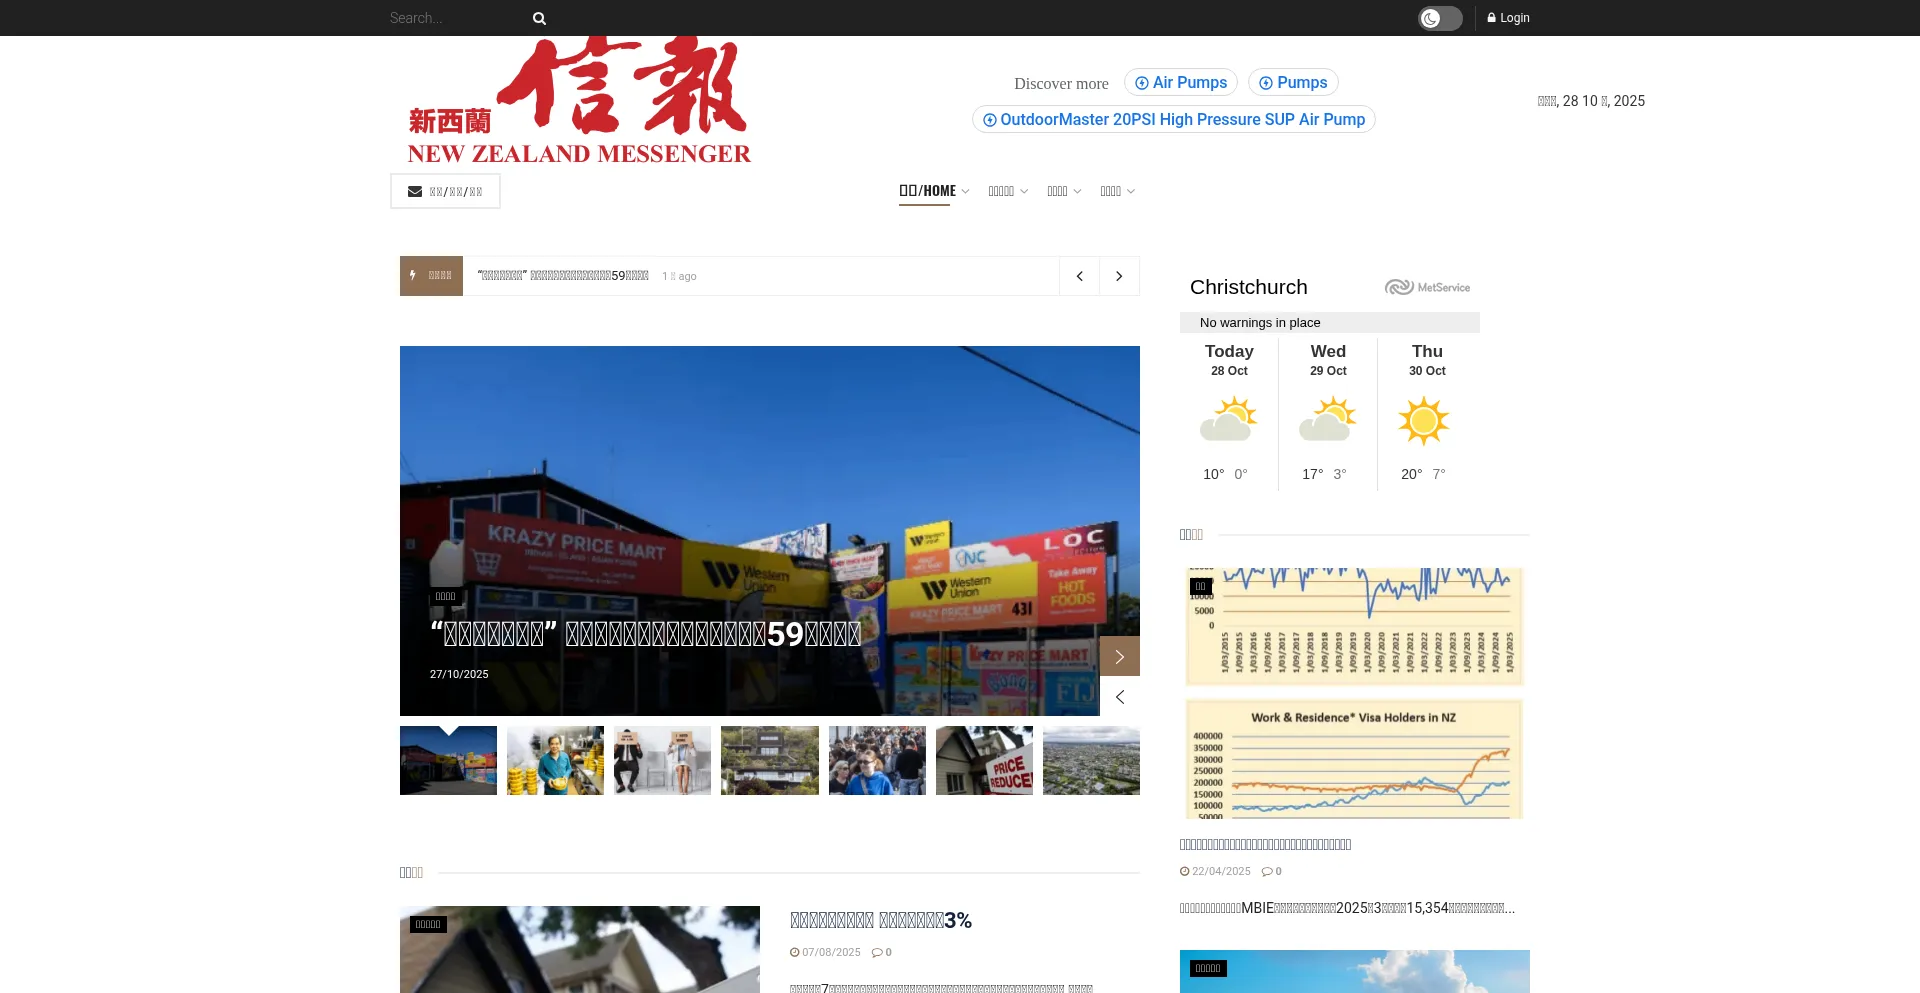Open the HOME menu item

tap(927, 191)
